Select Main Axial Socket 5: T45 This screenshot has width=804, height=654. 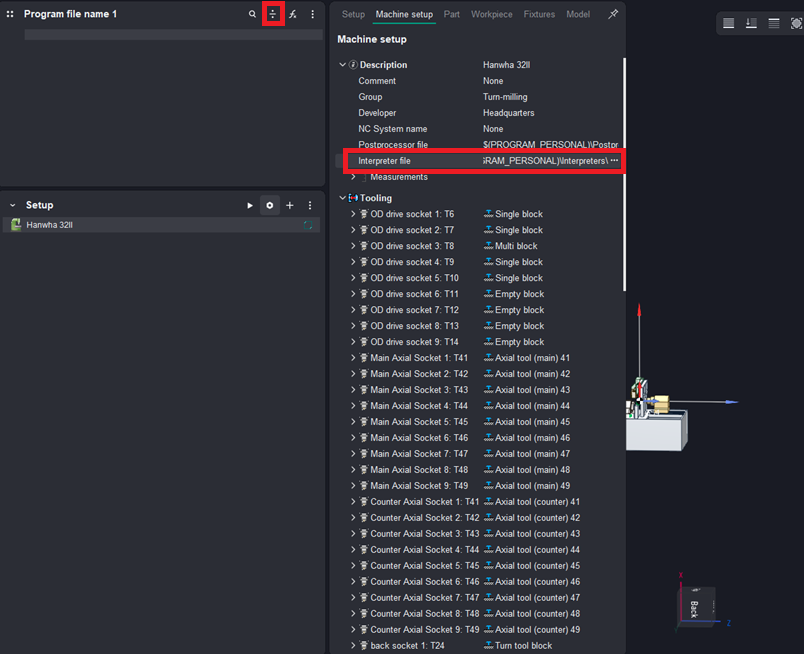419,422
